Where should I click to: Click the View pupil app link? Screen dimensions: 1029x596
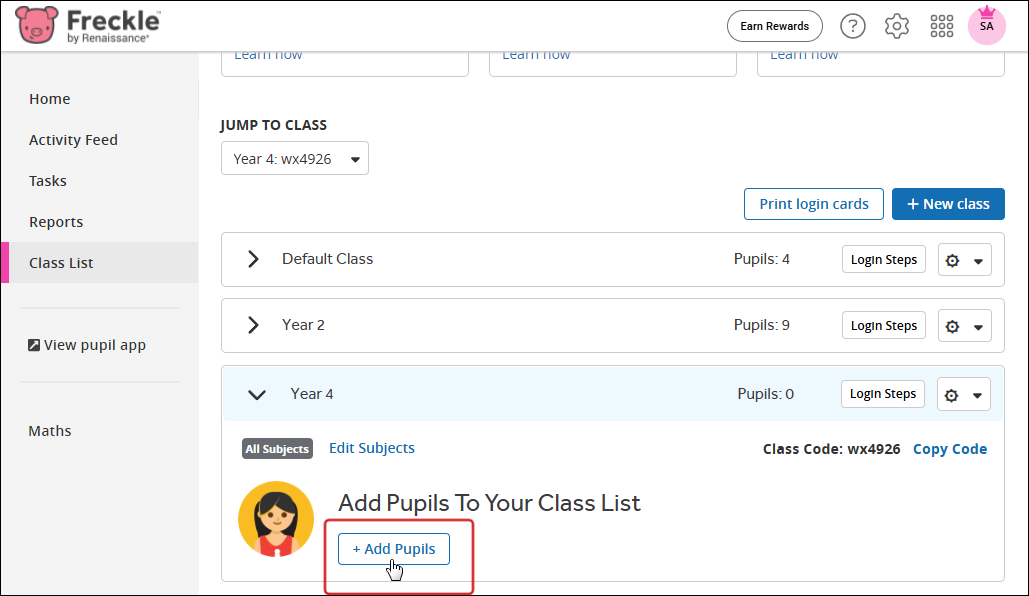point(87,345)
